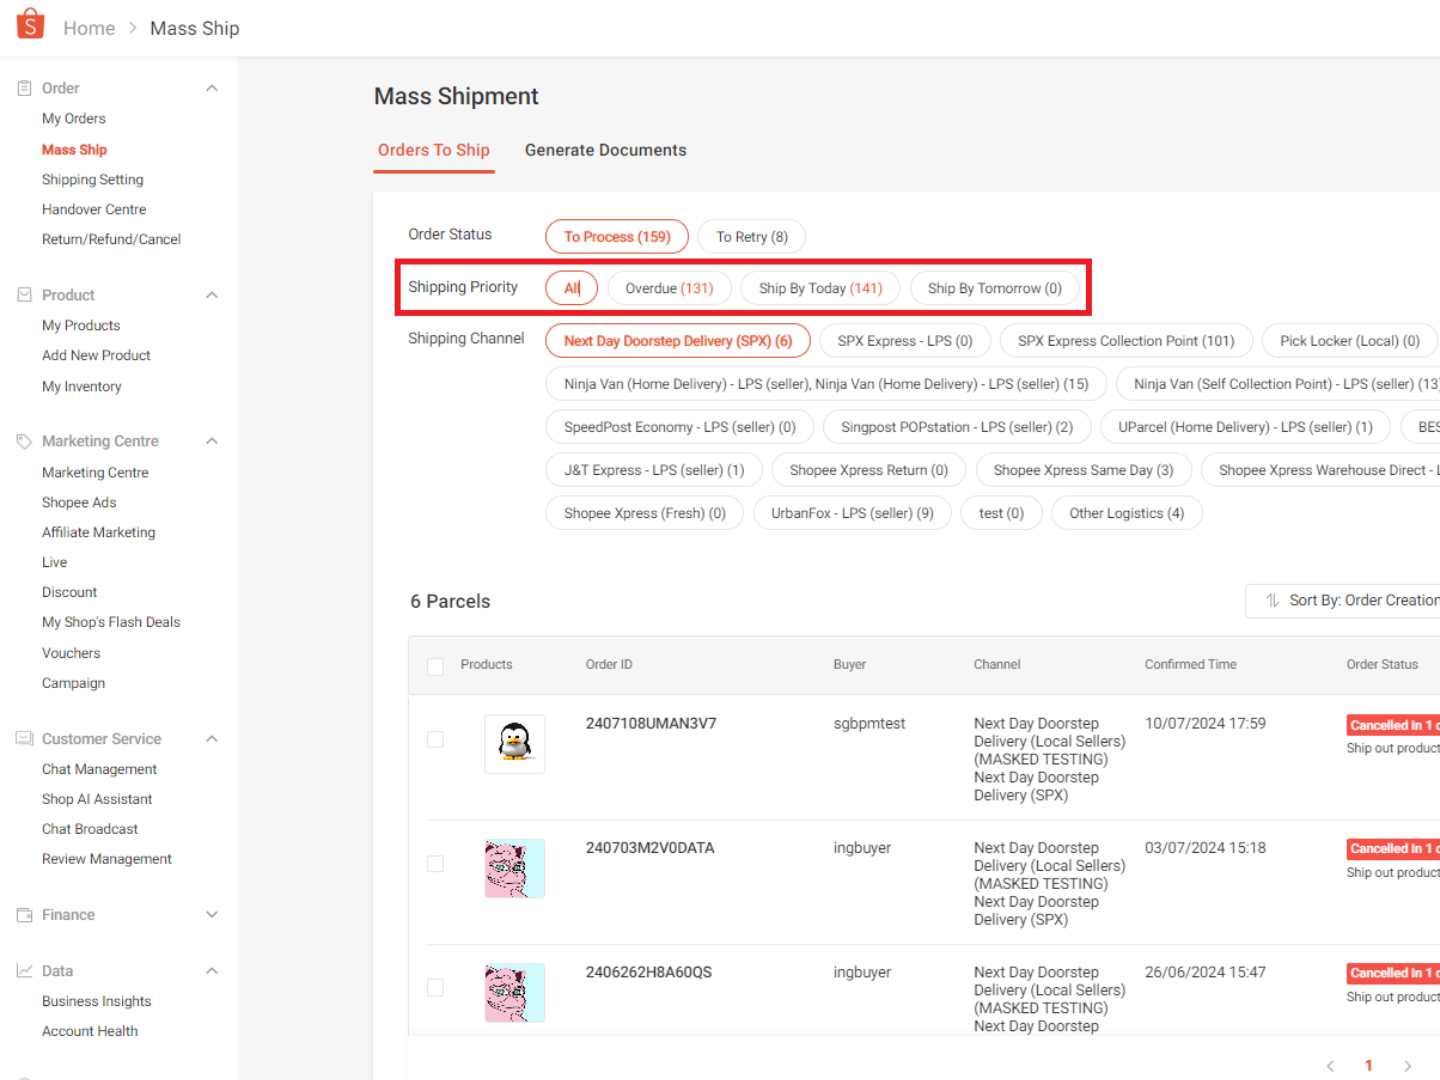Filter by Overdue shipping priority
The image size is (1440, 1080).
(669, 288)
